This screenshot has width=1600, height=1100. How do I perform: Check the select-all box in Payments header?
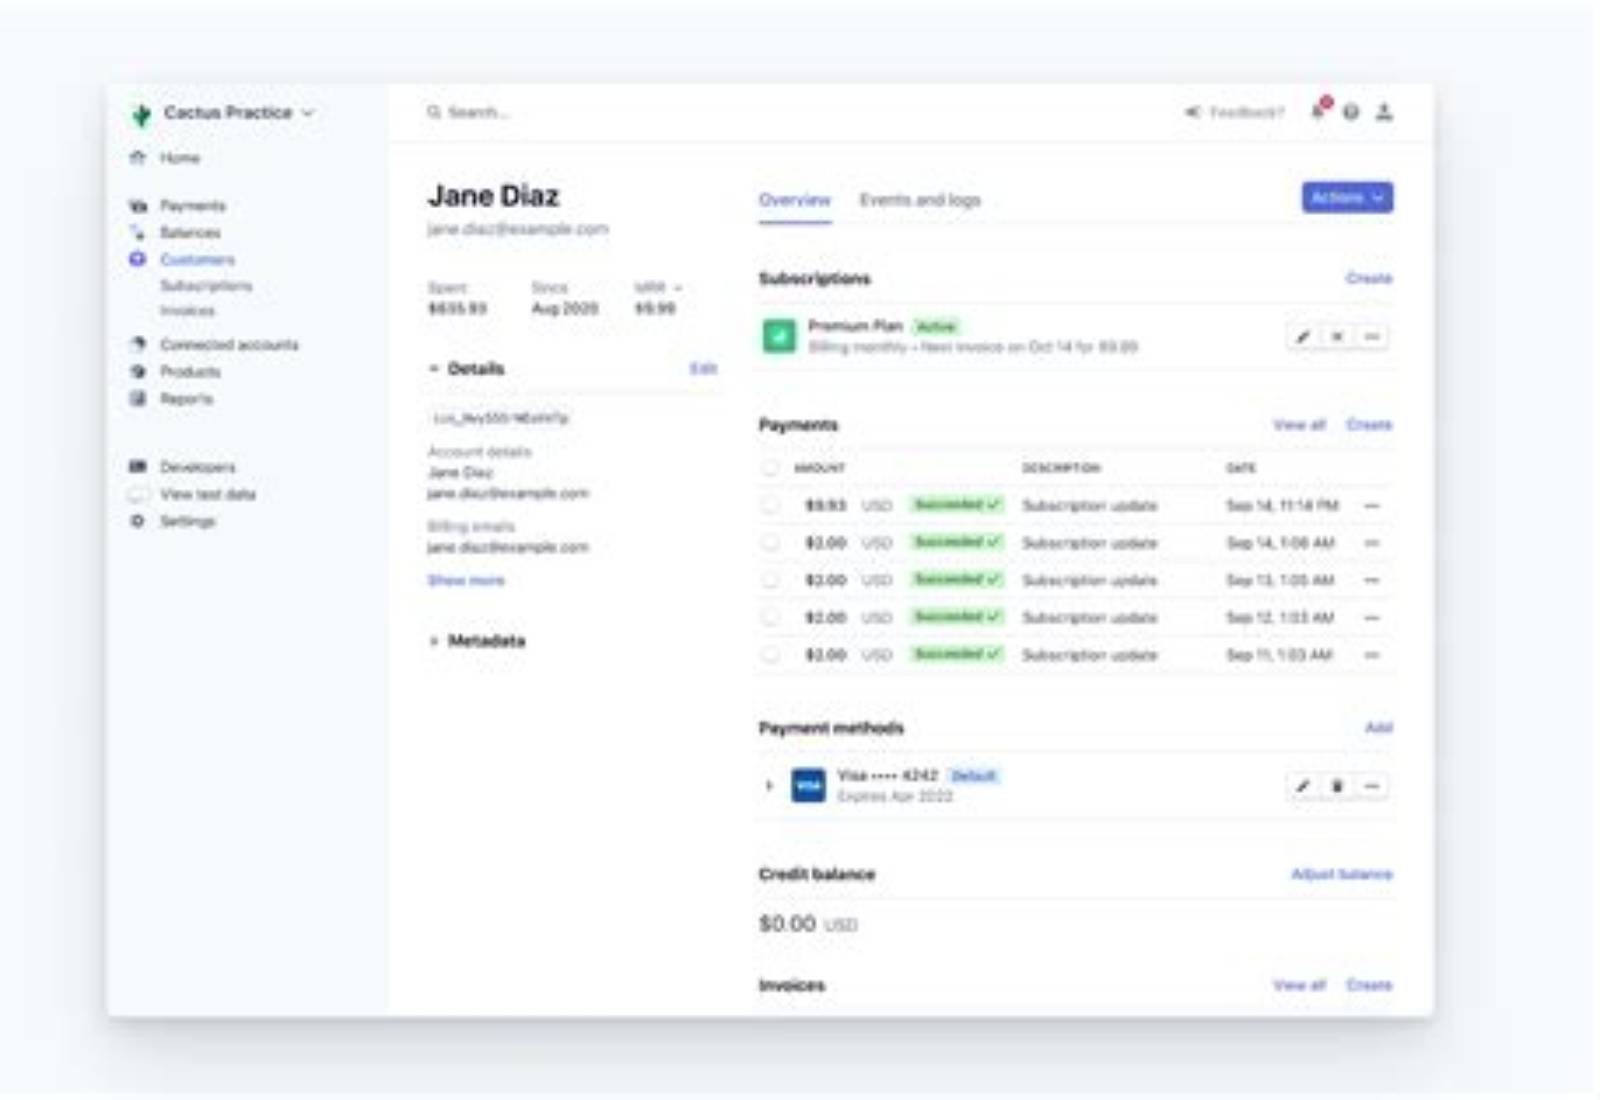pos(770,467)
